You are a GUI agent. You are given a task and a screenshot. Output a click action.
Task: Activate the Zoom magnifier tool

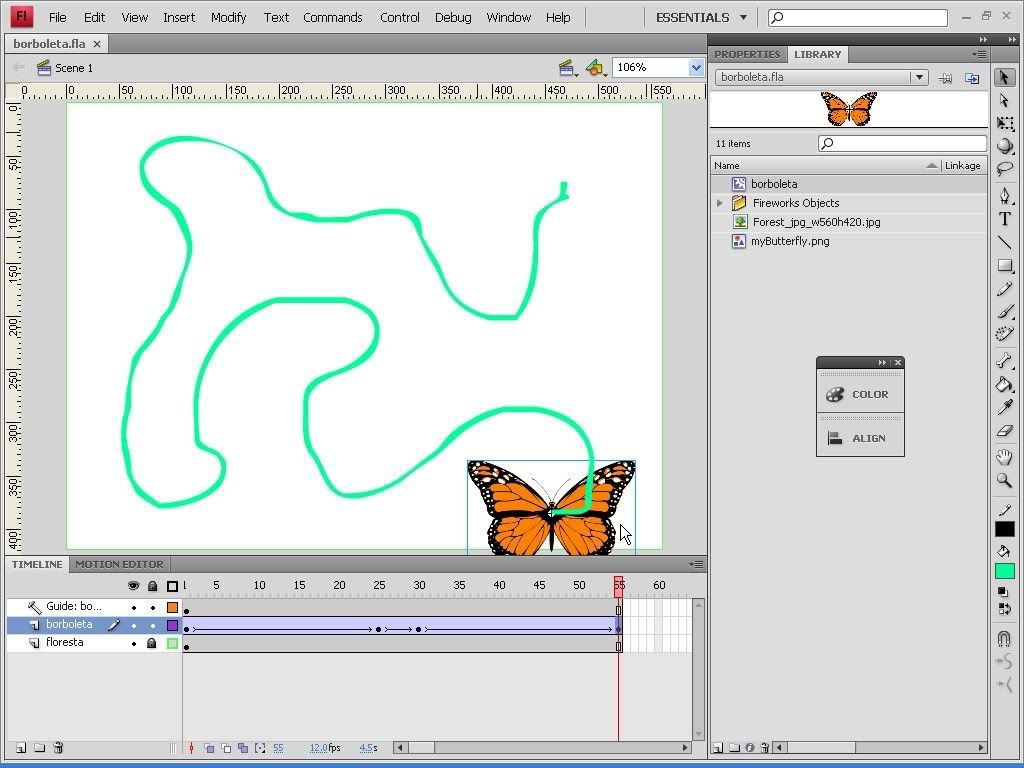click(x=1005, y=481)
